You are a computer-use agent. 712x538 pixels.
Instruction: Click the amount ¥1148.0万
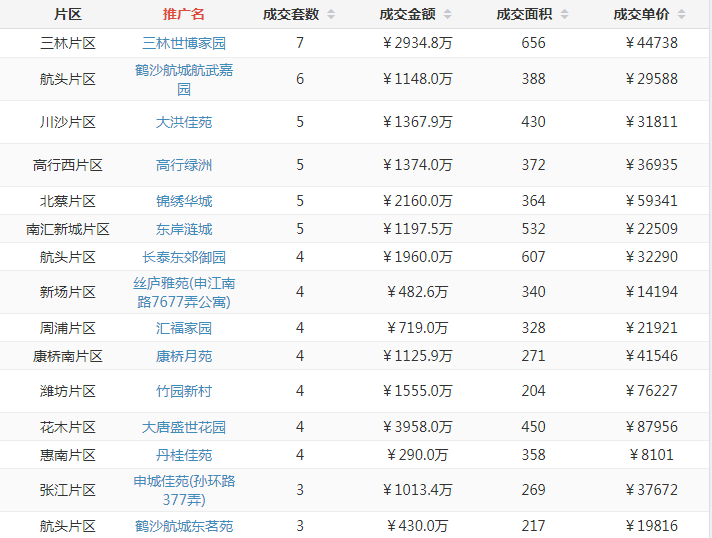(417, 79)
